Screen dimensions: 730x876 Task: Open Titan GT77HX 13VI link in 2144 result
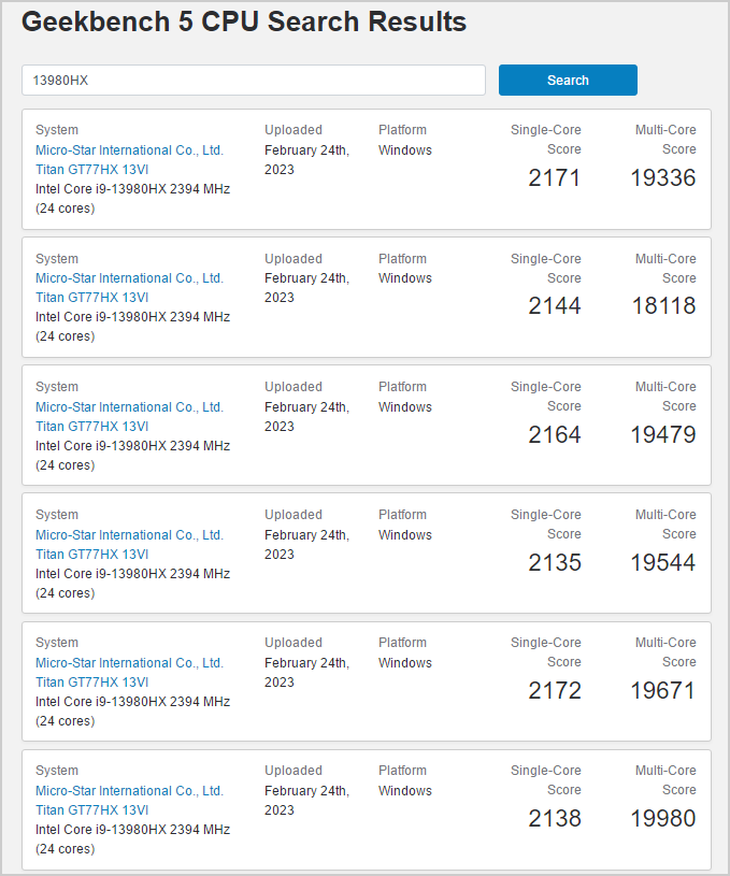click(x=92, y=297)
